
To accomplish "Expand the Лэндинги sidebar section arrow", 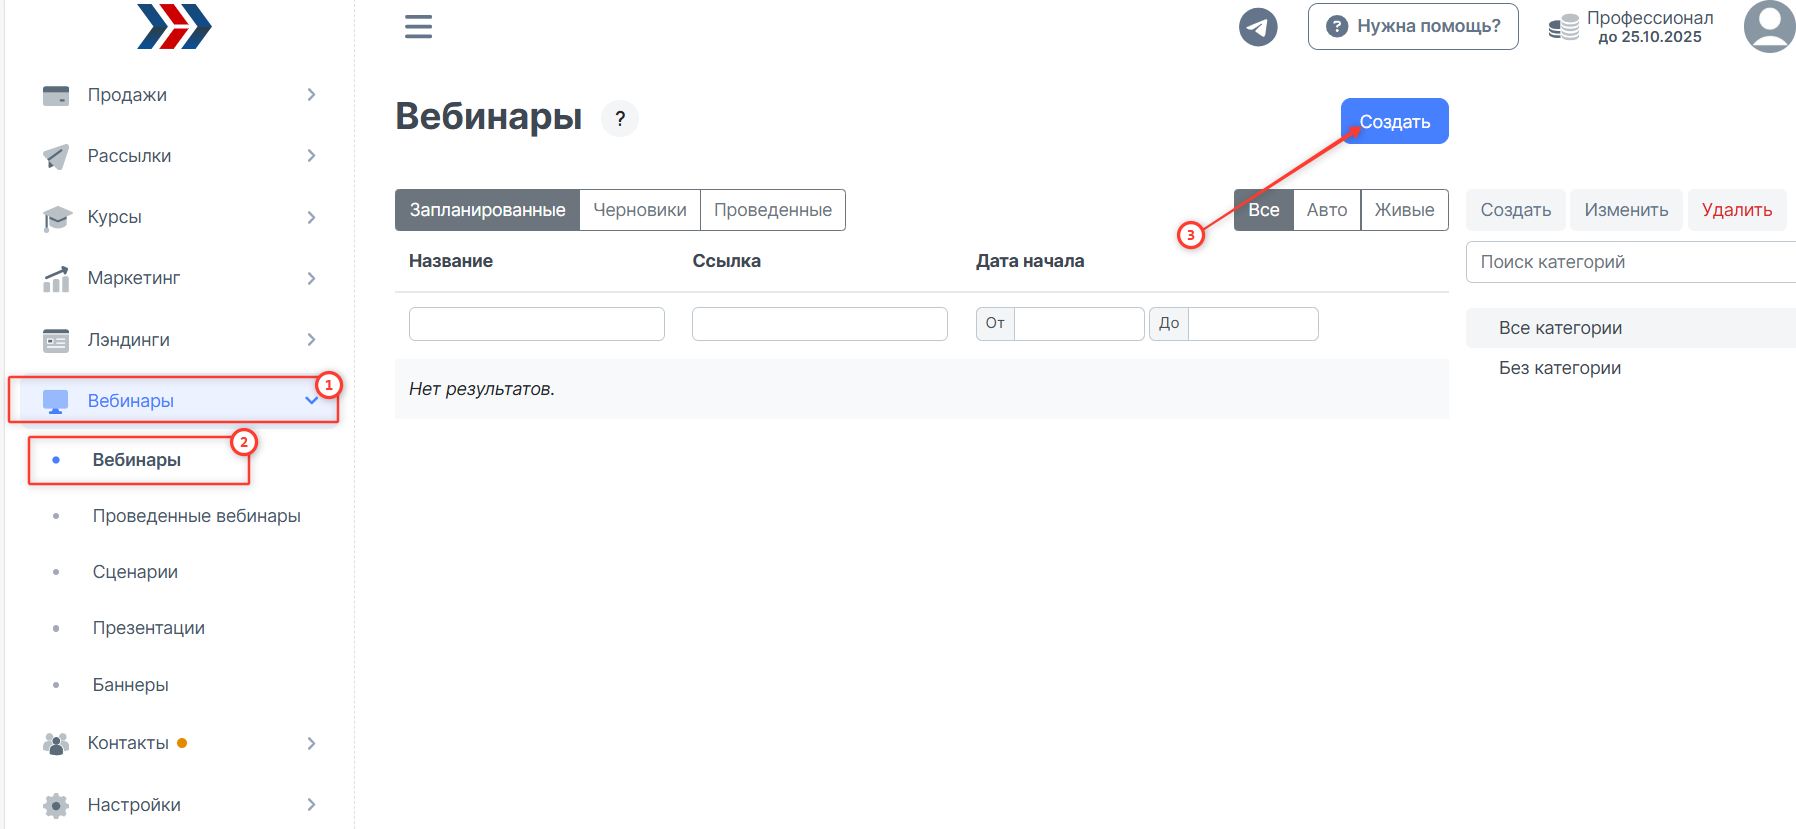I will pyautogui.click(x=311, y=340).
